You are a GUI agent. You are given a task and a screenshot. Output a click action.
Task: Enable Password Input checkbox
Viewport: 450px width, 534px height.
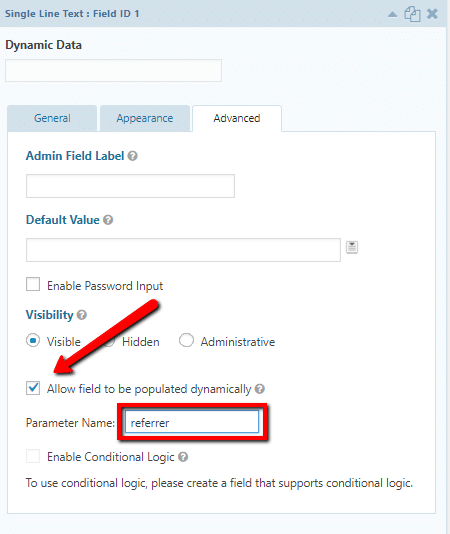(33, 284)
